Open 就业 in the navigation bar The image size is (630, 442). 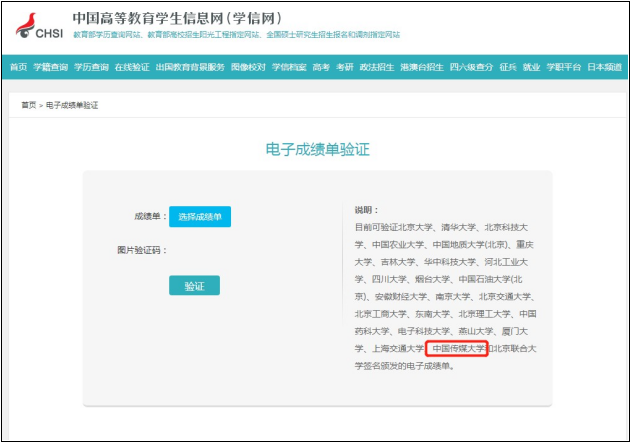(x=531, y=67)
